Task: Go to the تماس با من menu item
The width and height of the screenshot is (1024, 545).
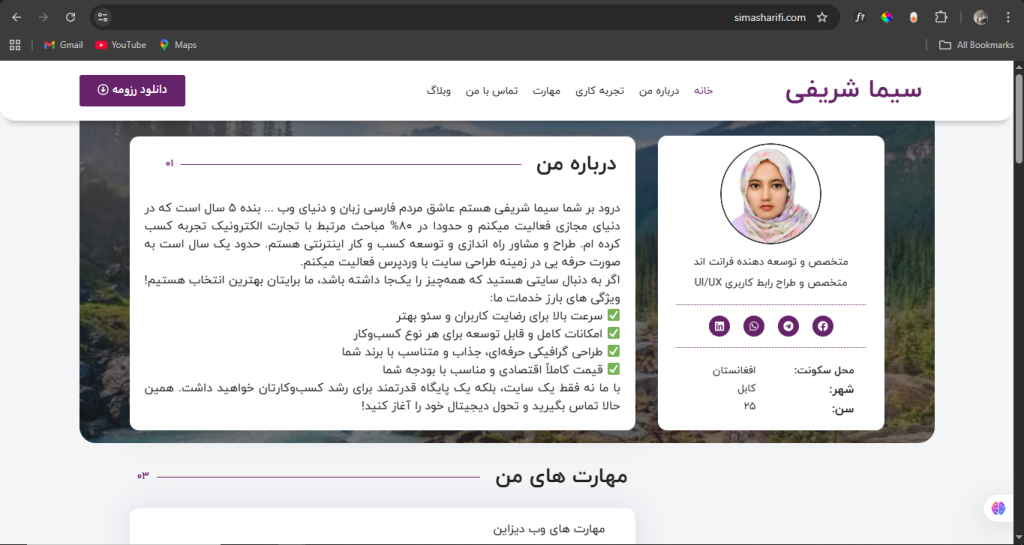Action: point(492,91)
